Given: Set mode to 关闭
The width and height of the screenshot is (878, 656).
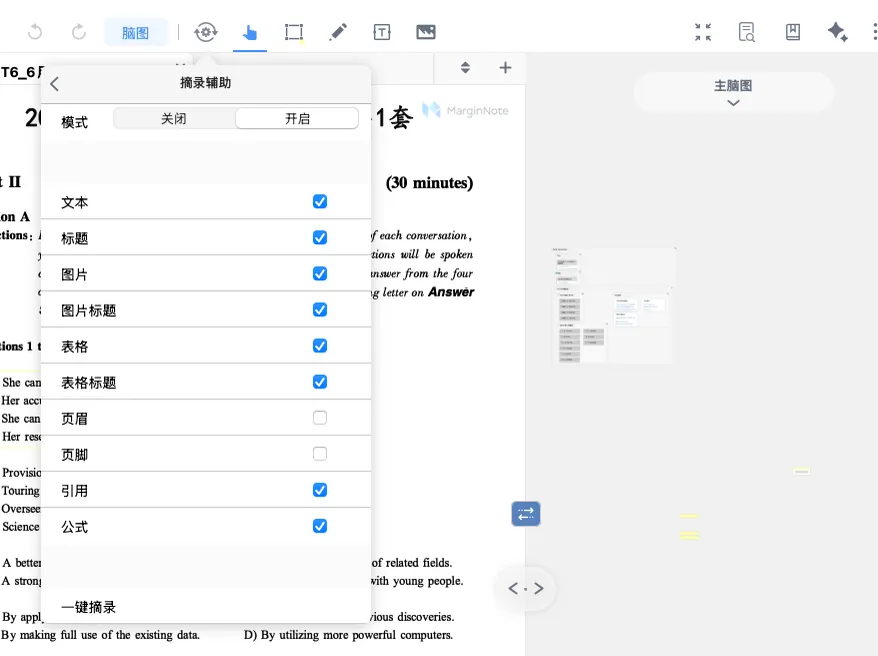Looking at the screenshot, I should 174,119.
